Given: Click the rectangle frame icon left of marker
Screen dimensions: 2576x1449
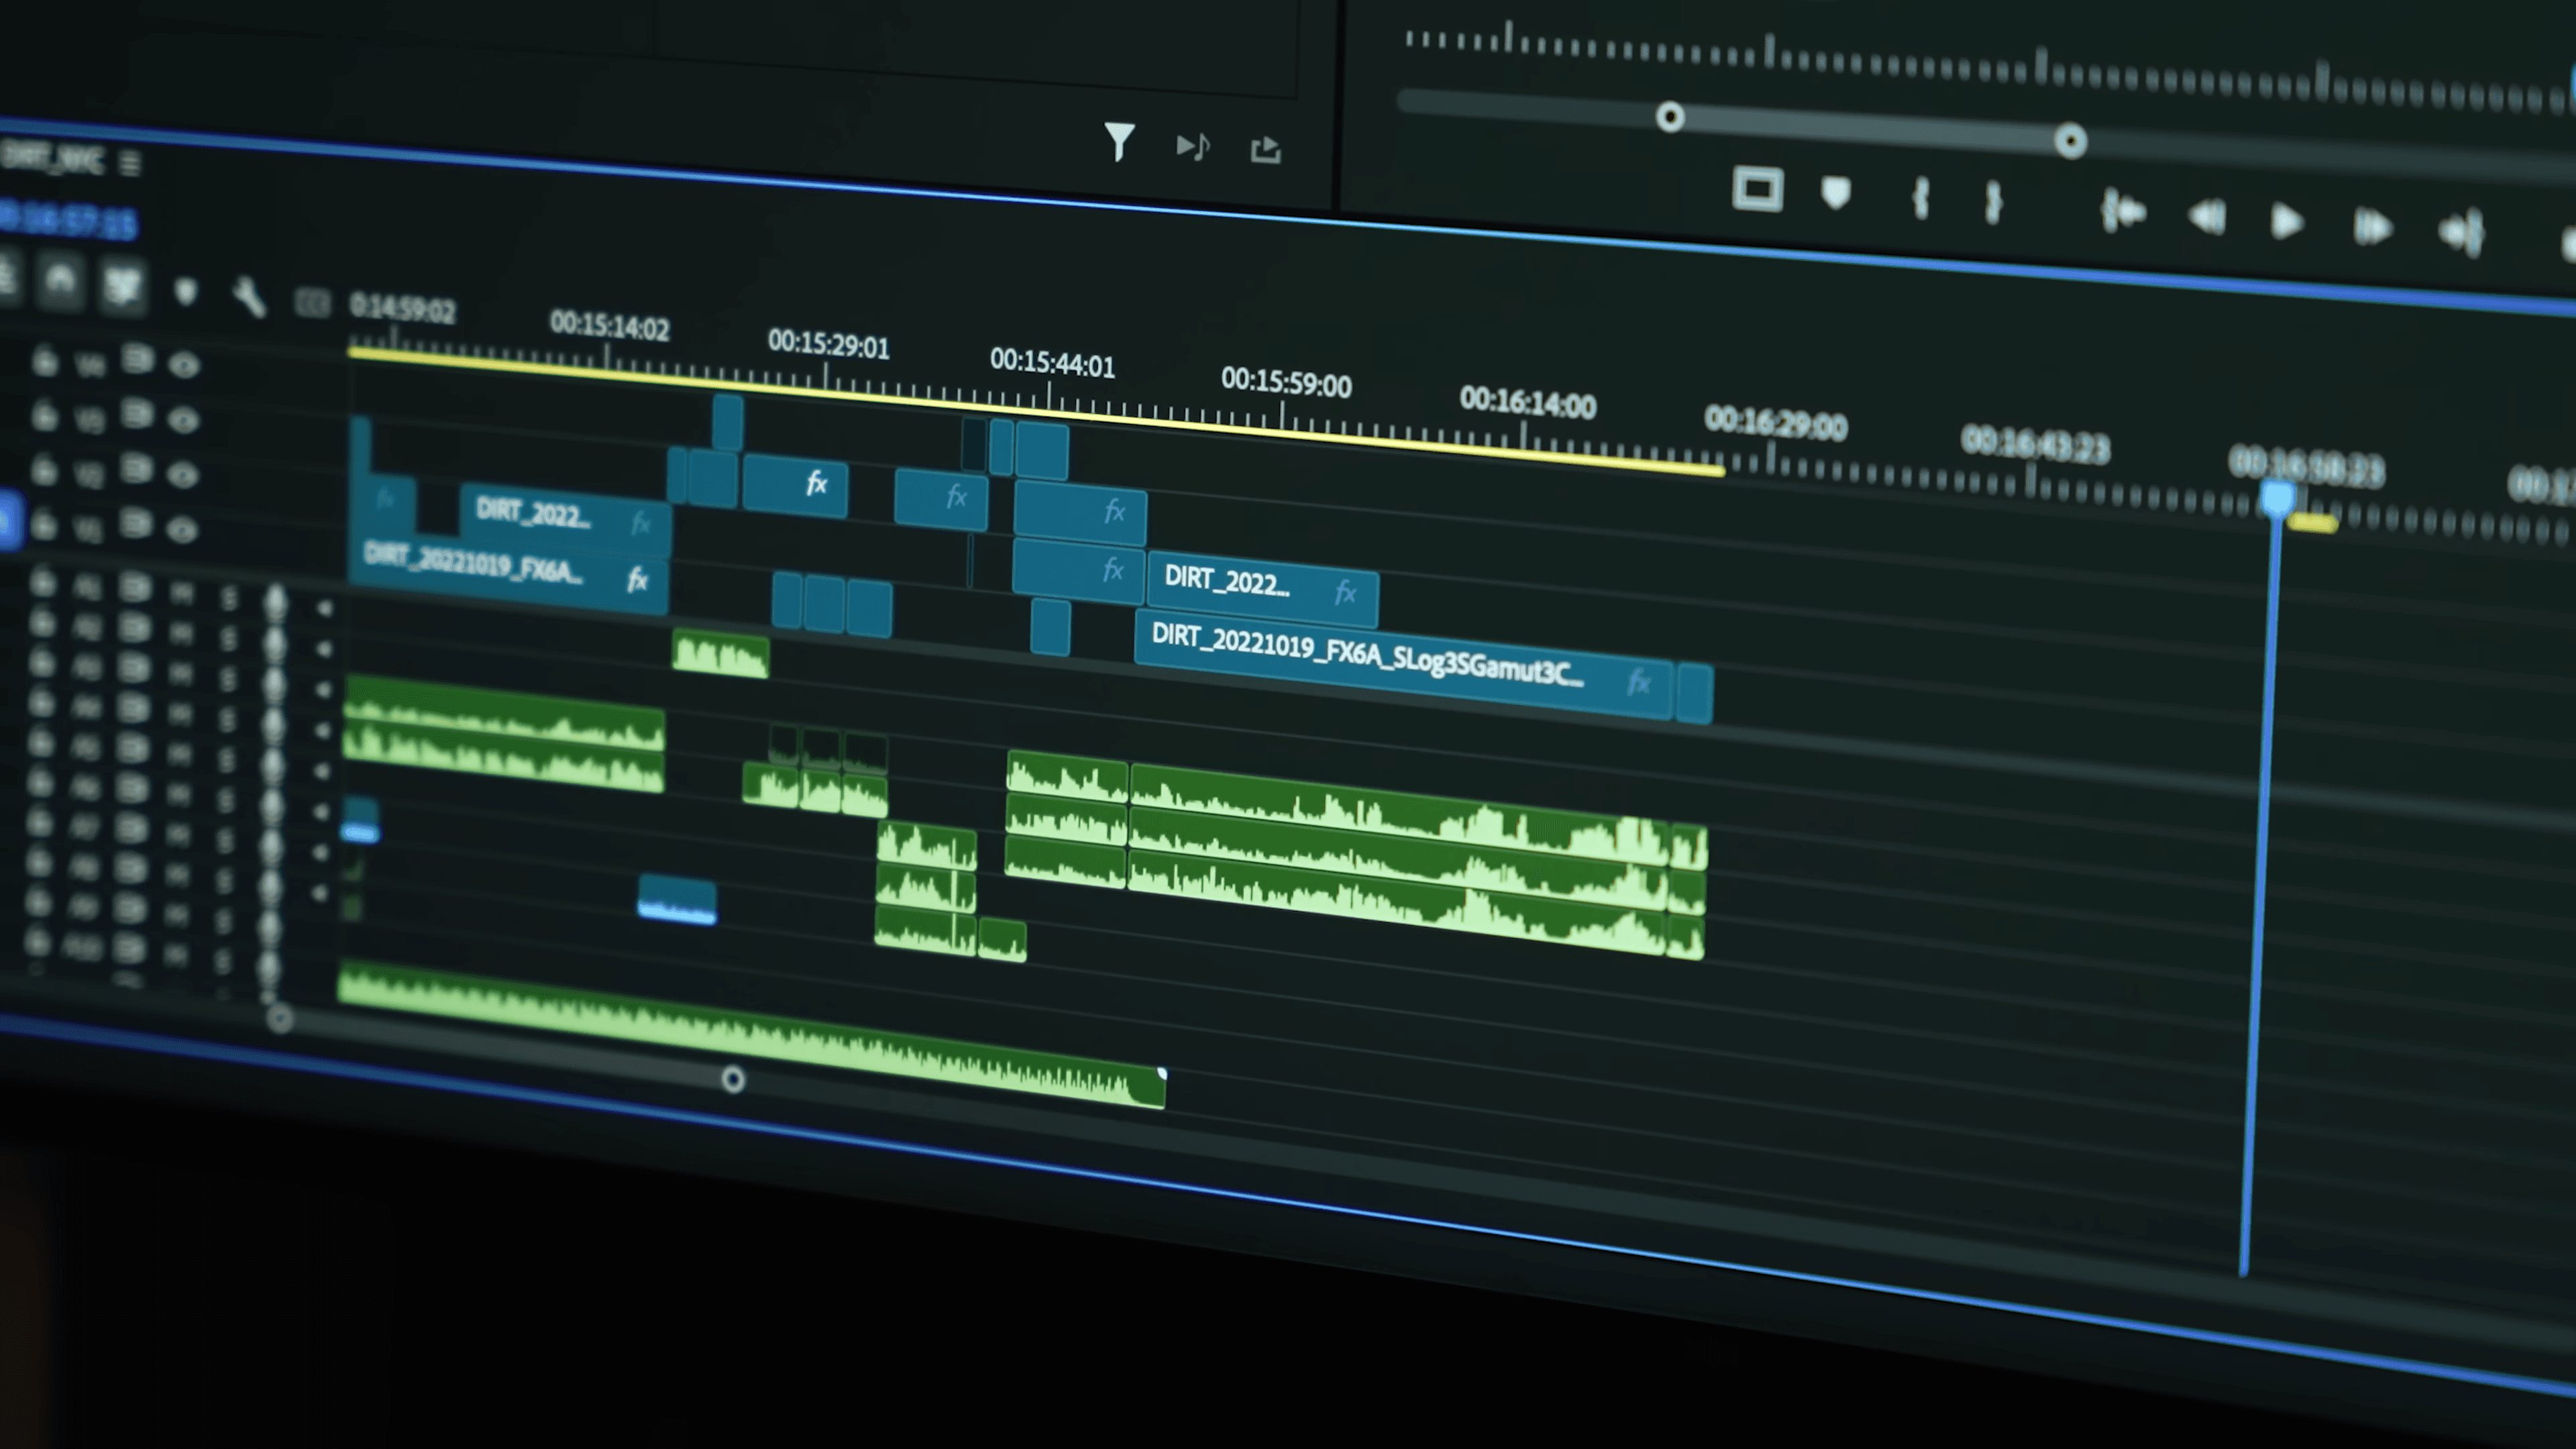Looking at the screenshot, I should 1757,189.
